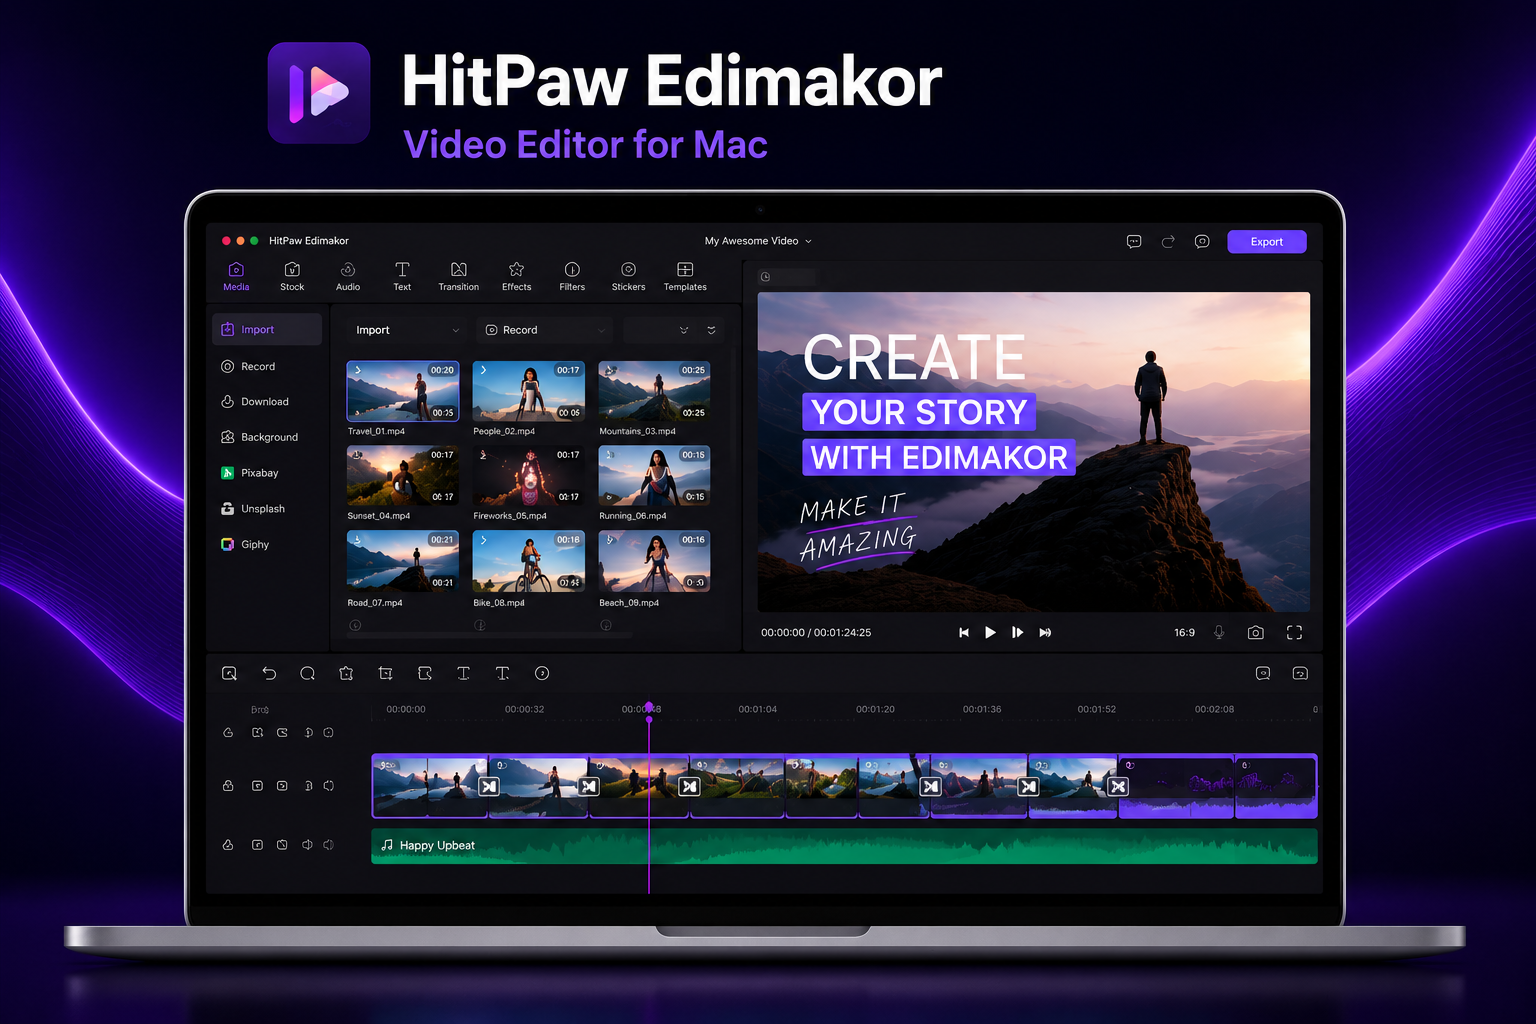This screenshot has height=1024, width=1536.
Task: Click the 16:9 aspect ratio label
Action: [1184, 632]
